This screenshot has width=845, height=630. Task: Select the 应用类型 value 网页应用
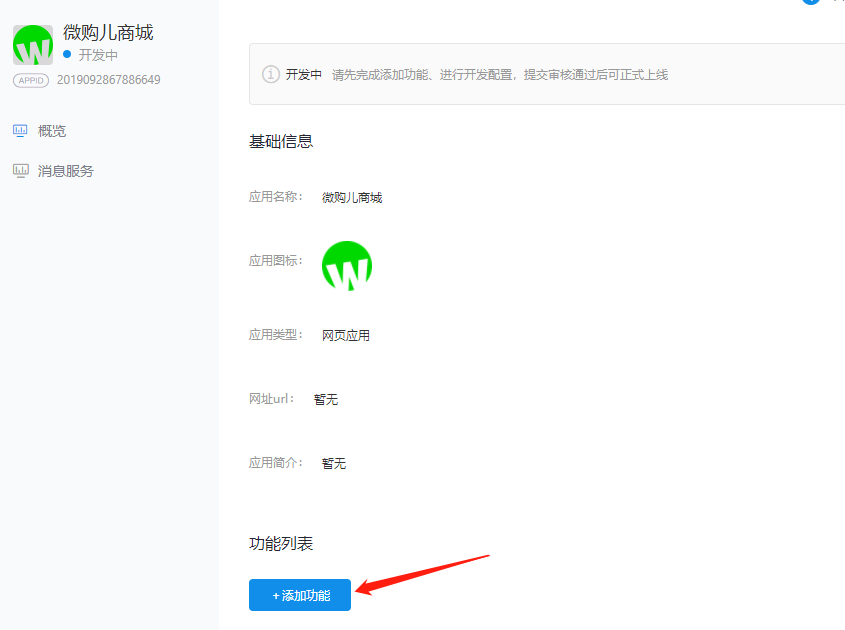click(x=346, y=335)
